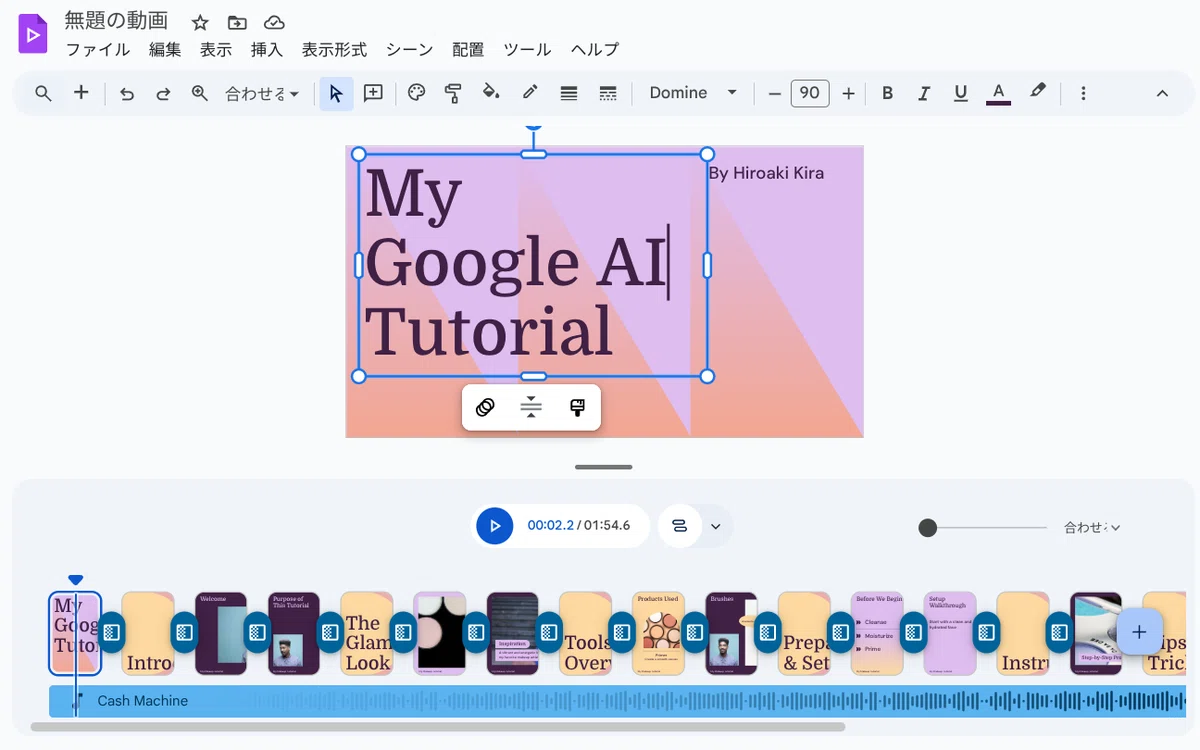
Task: Open the text color picker
Action: point(998,93)
